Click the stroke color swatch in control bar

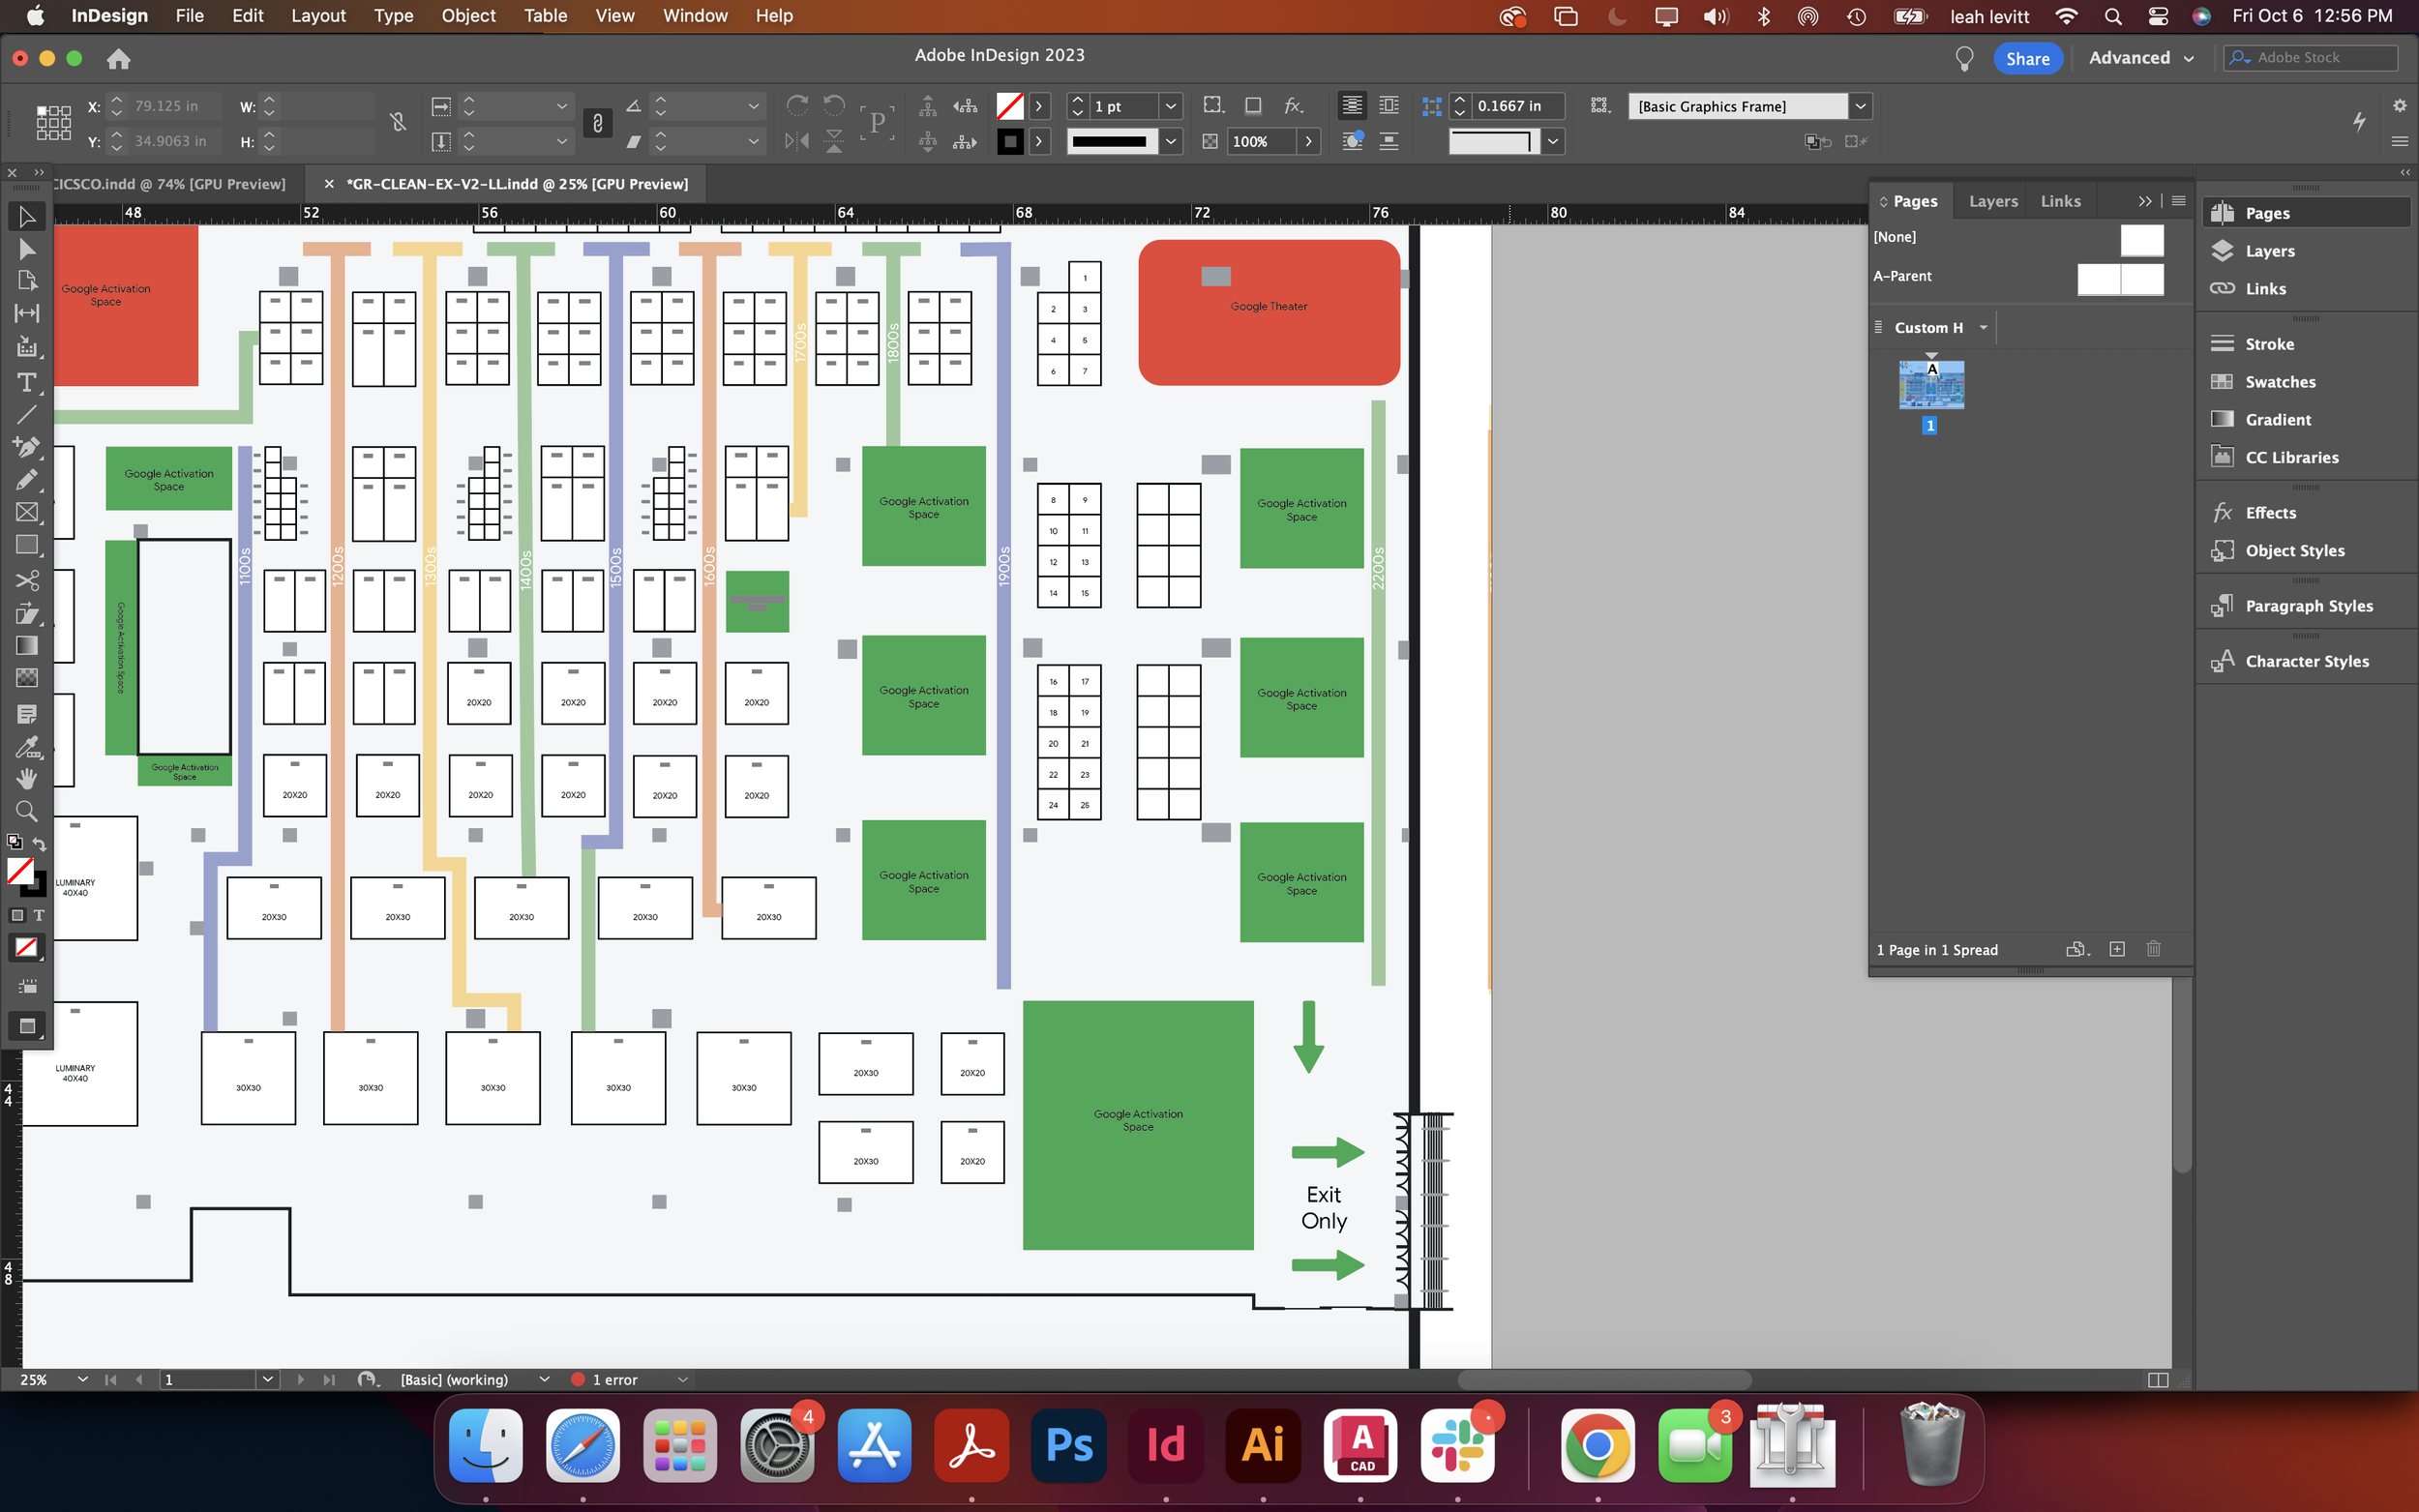tap(1011, 141)
